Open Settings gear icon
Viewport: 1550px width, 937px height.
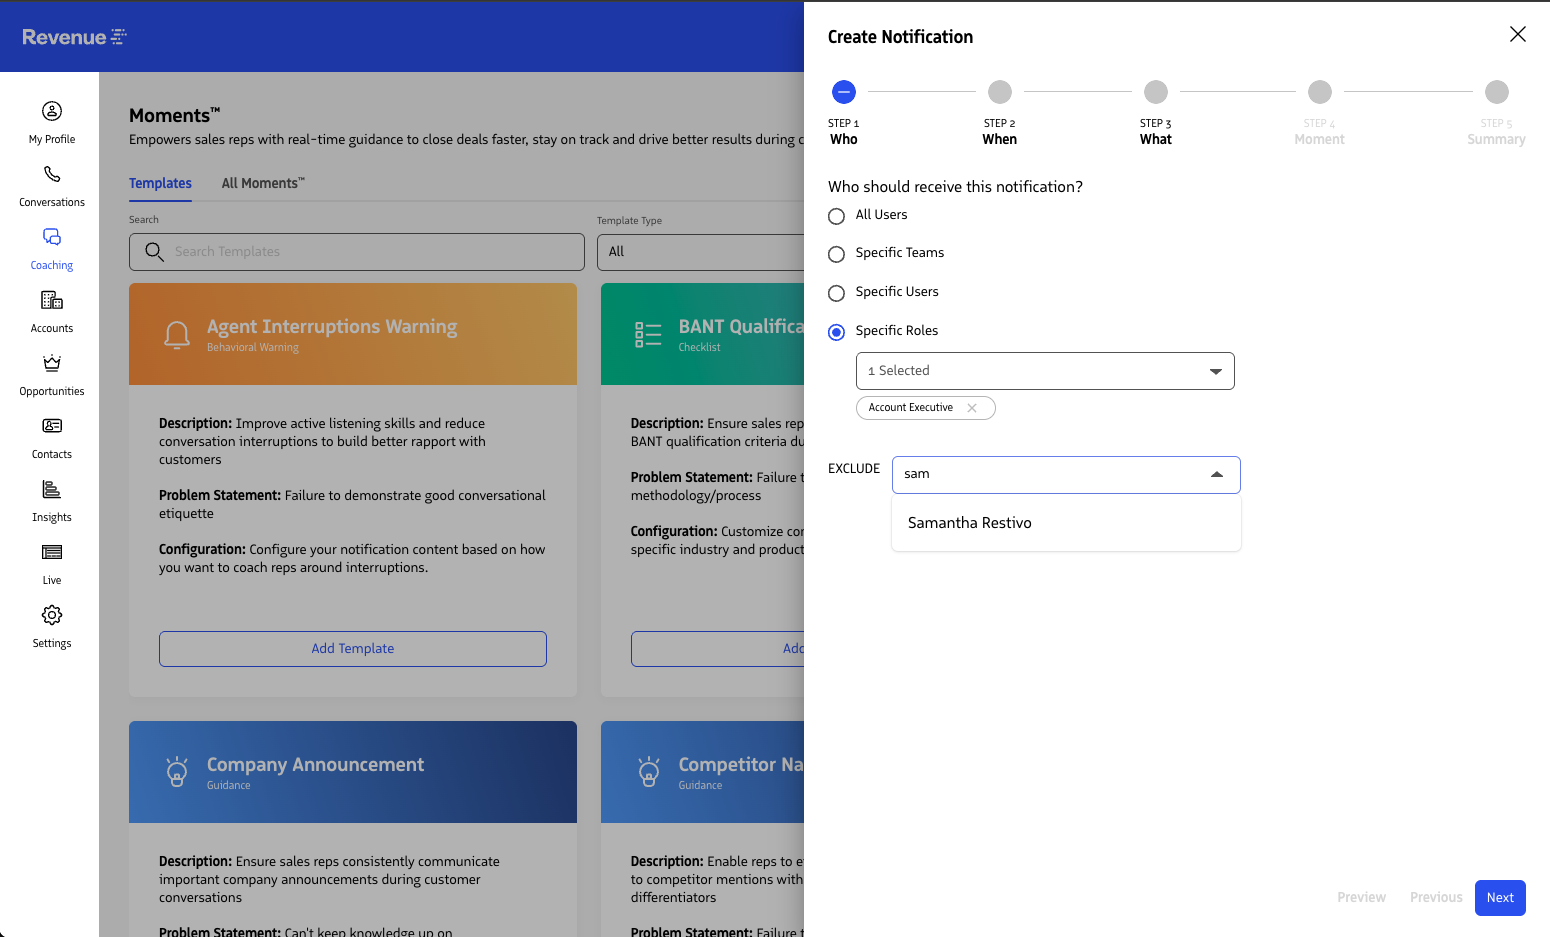tap(52, 615)
